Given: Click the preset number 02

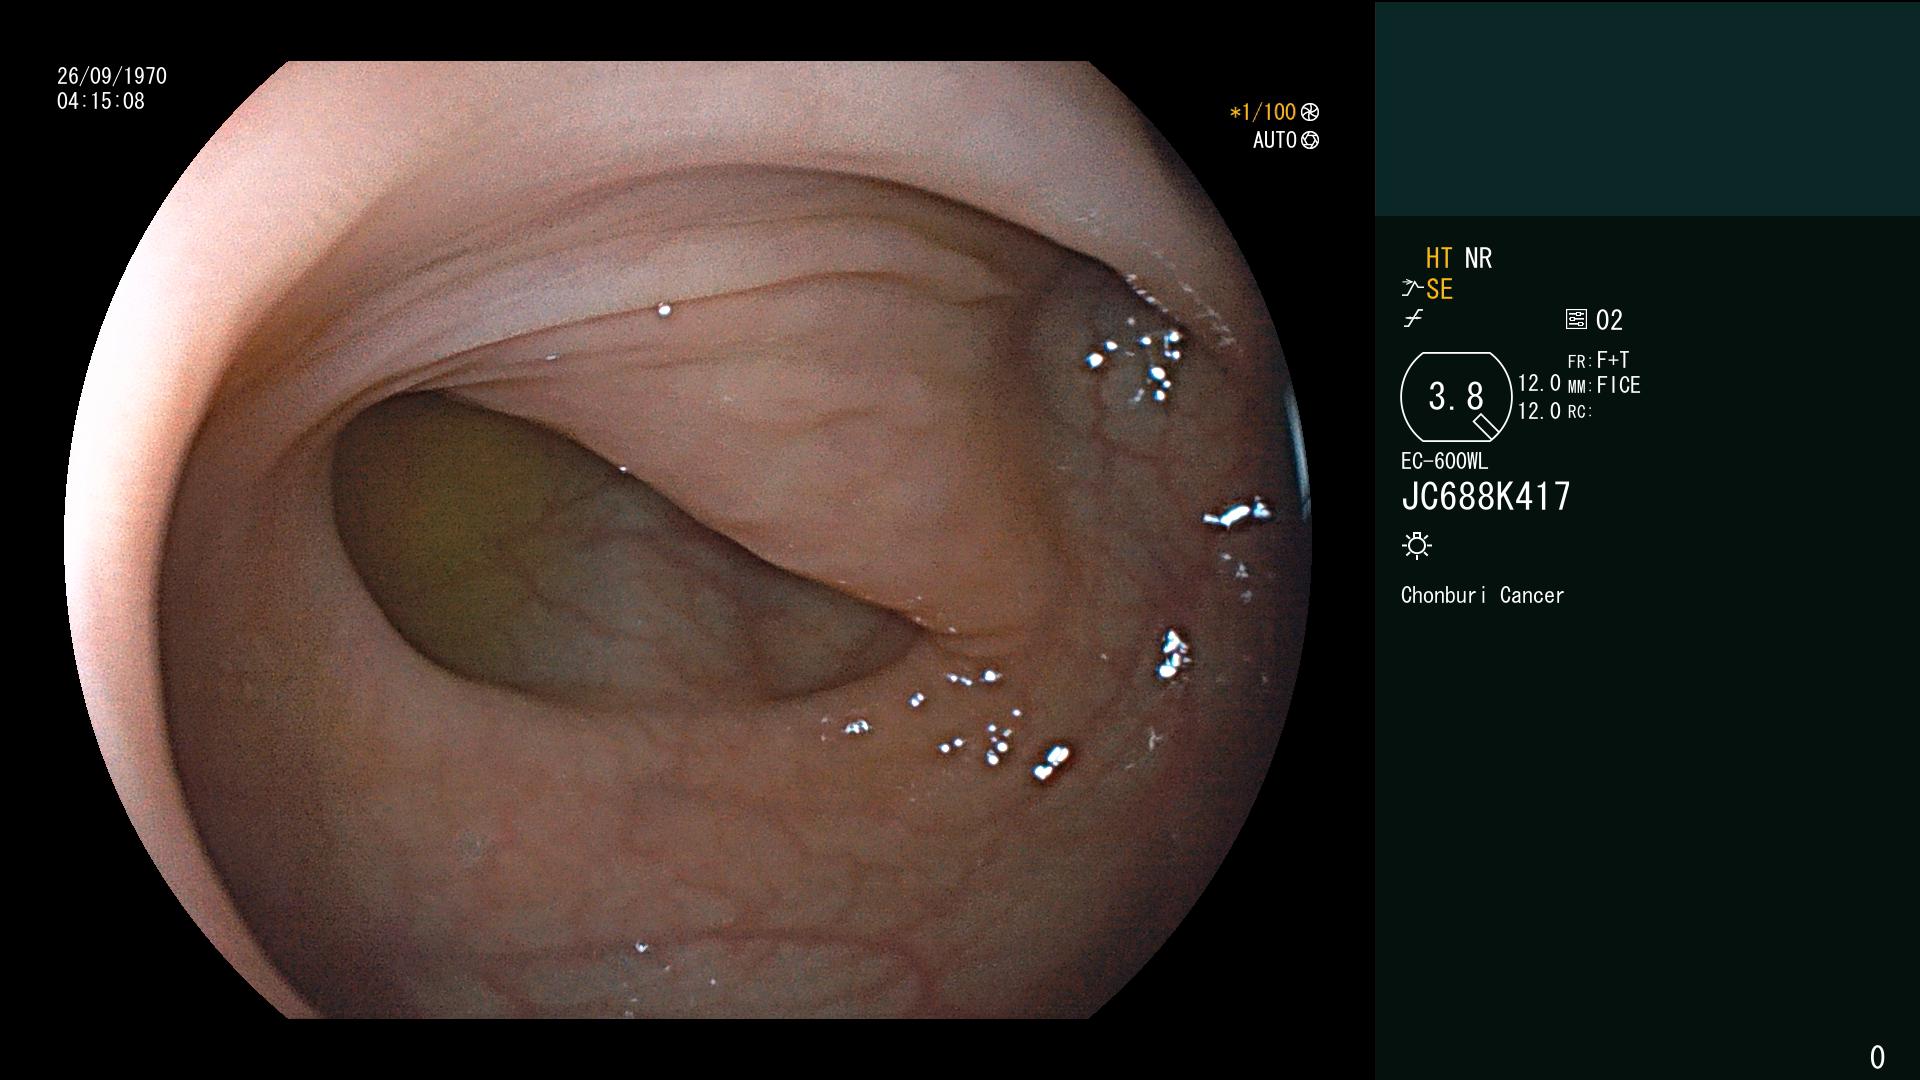Looking at the screenshot, I should coord(1609,320).
